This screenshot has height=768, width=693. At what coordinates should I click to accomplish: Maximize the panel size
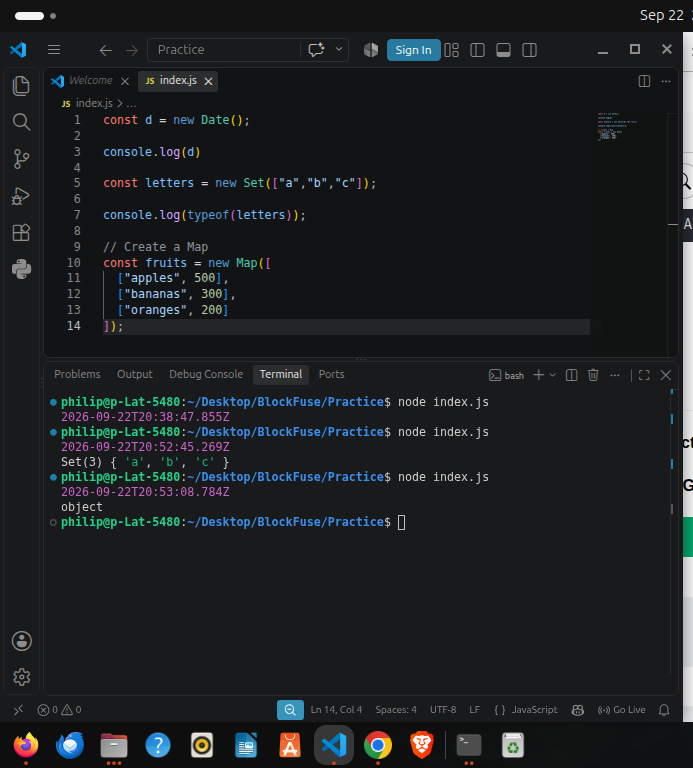644,375
